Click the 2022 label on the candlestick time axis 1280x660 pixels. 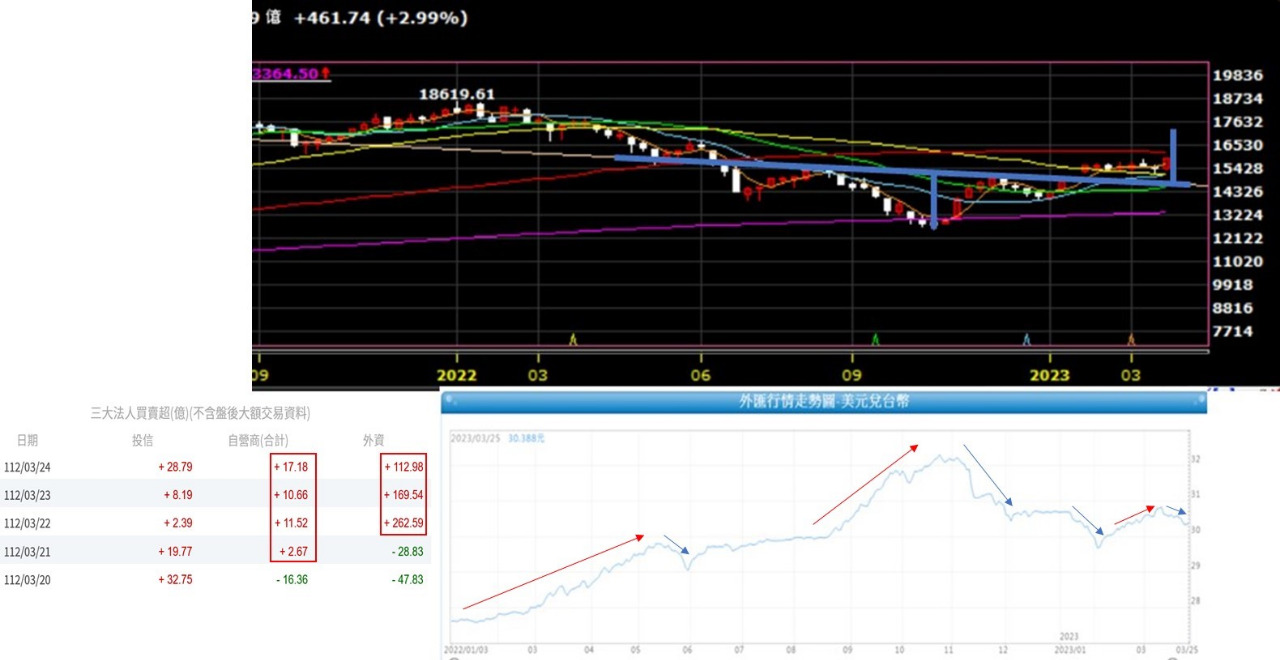point(456,376)
